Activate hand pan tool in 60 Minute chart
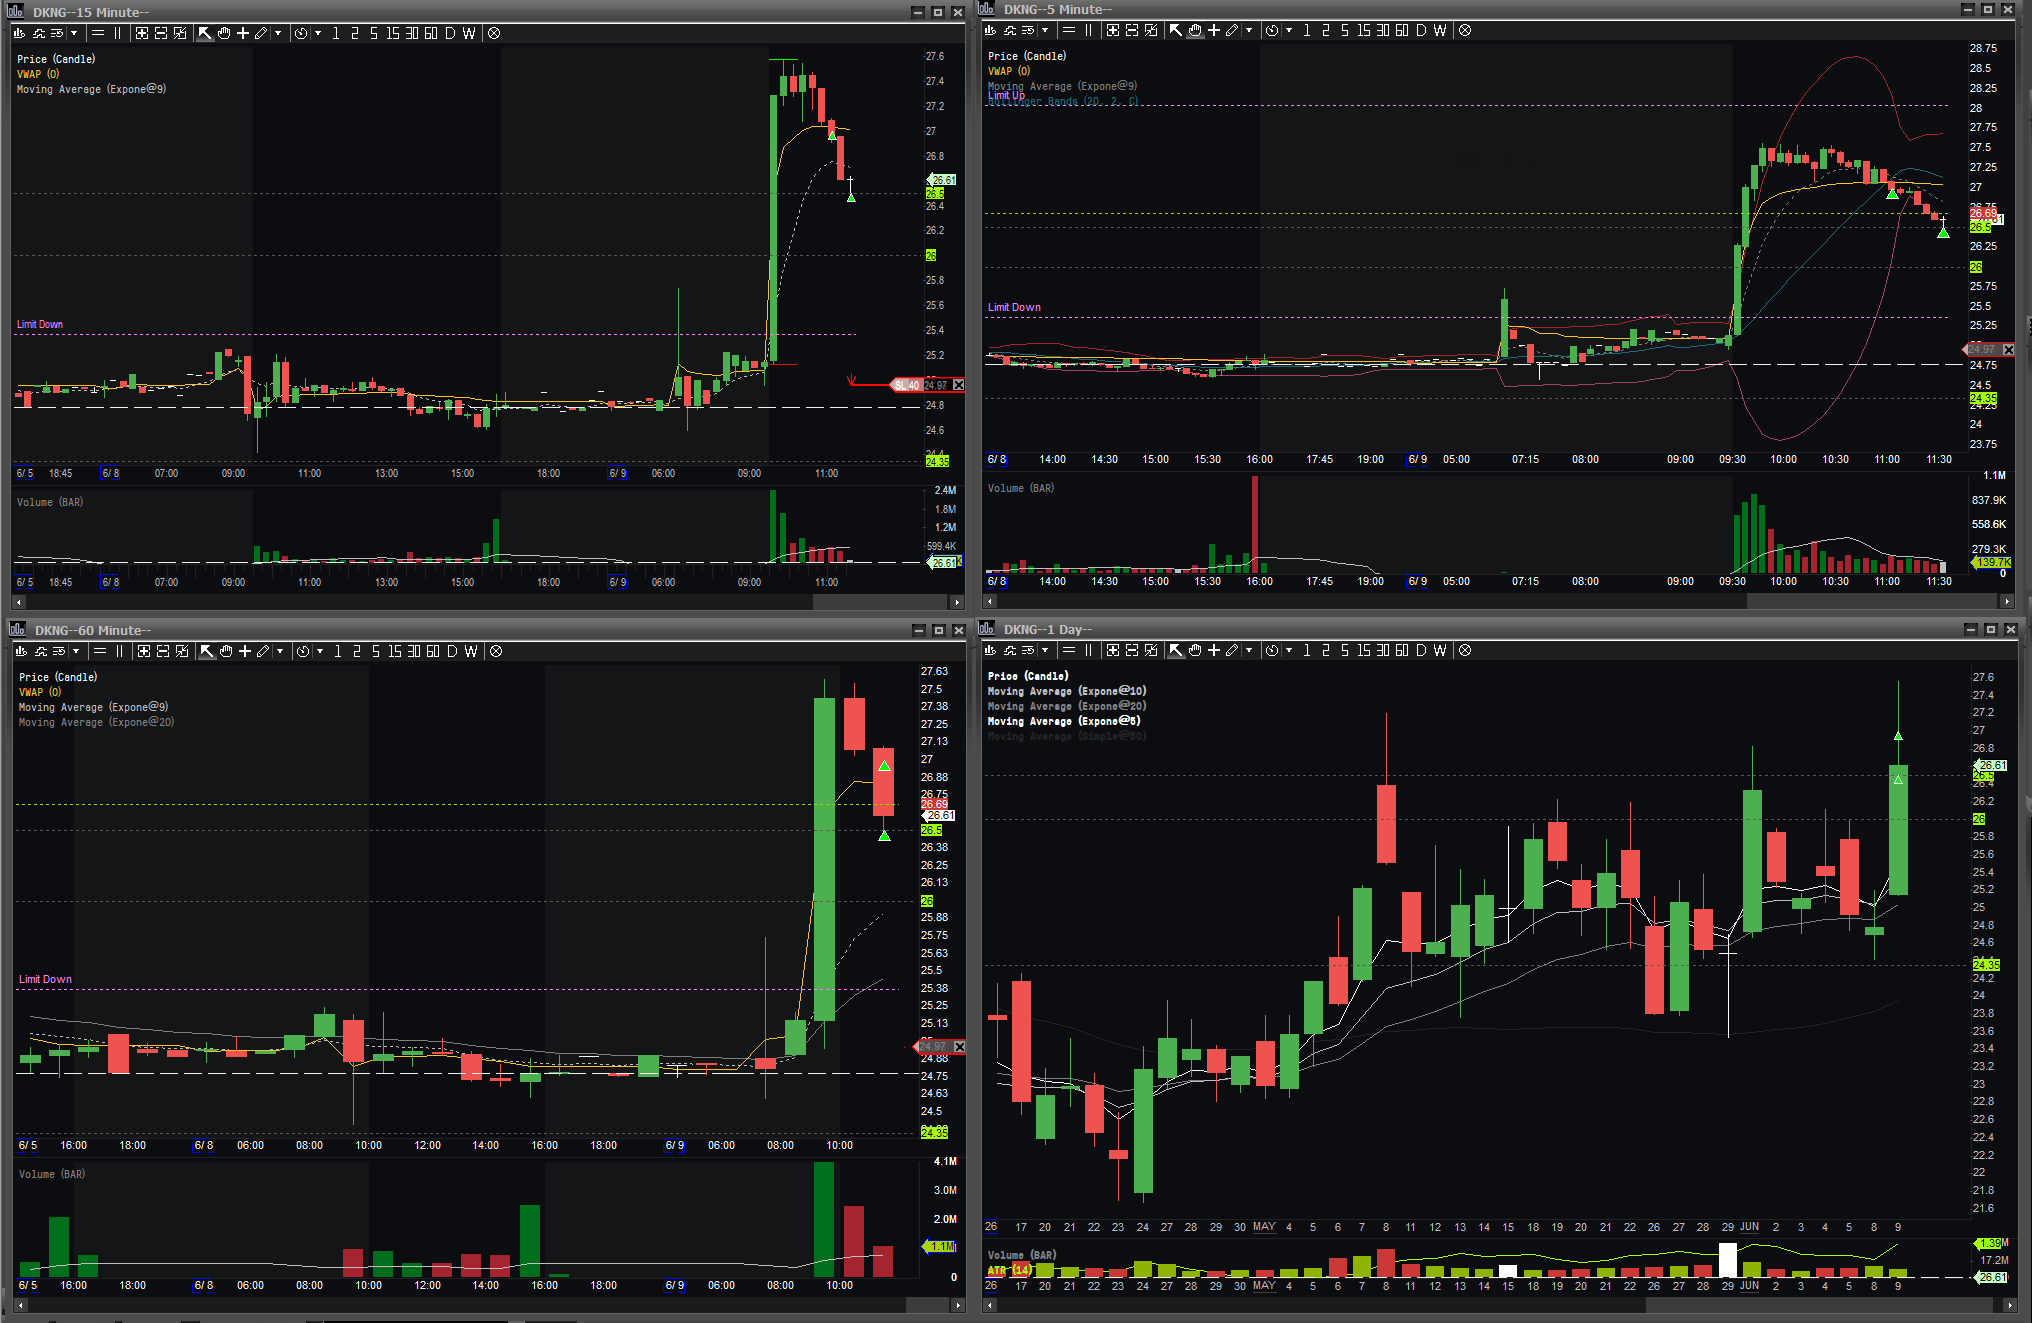Image resolution: width=2032 pixels, height=1323 pixels. (x=226, y=651)
